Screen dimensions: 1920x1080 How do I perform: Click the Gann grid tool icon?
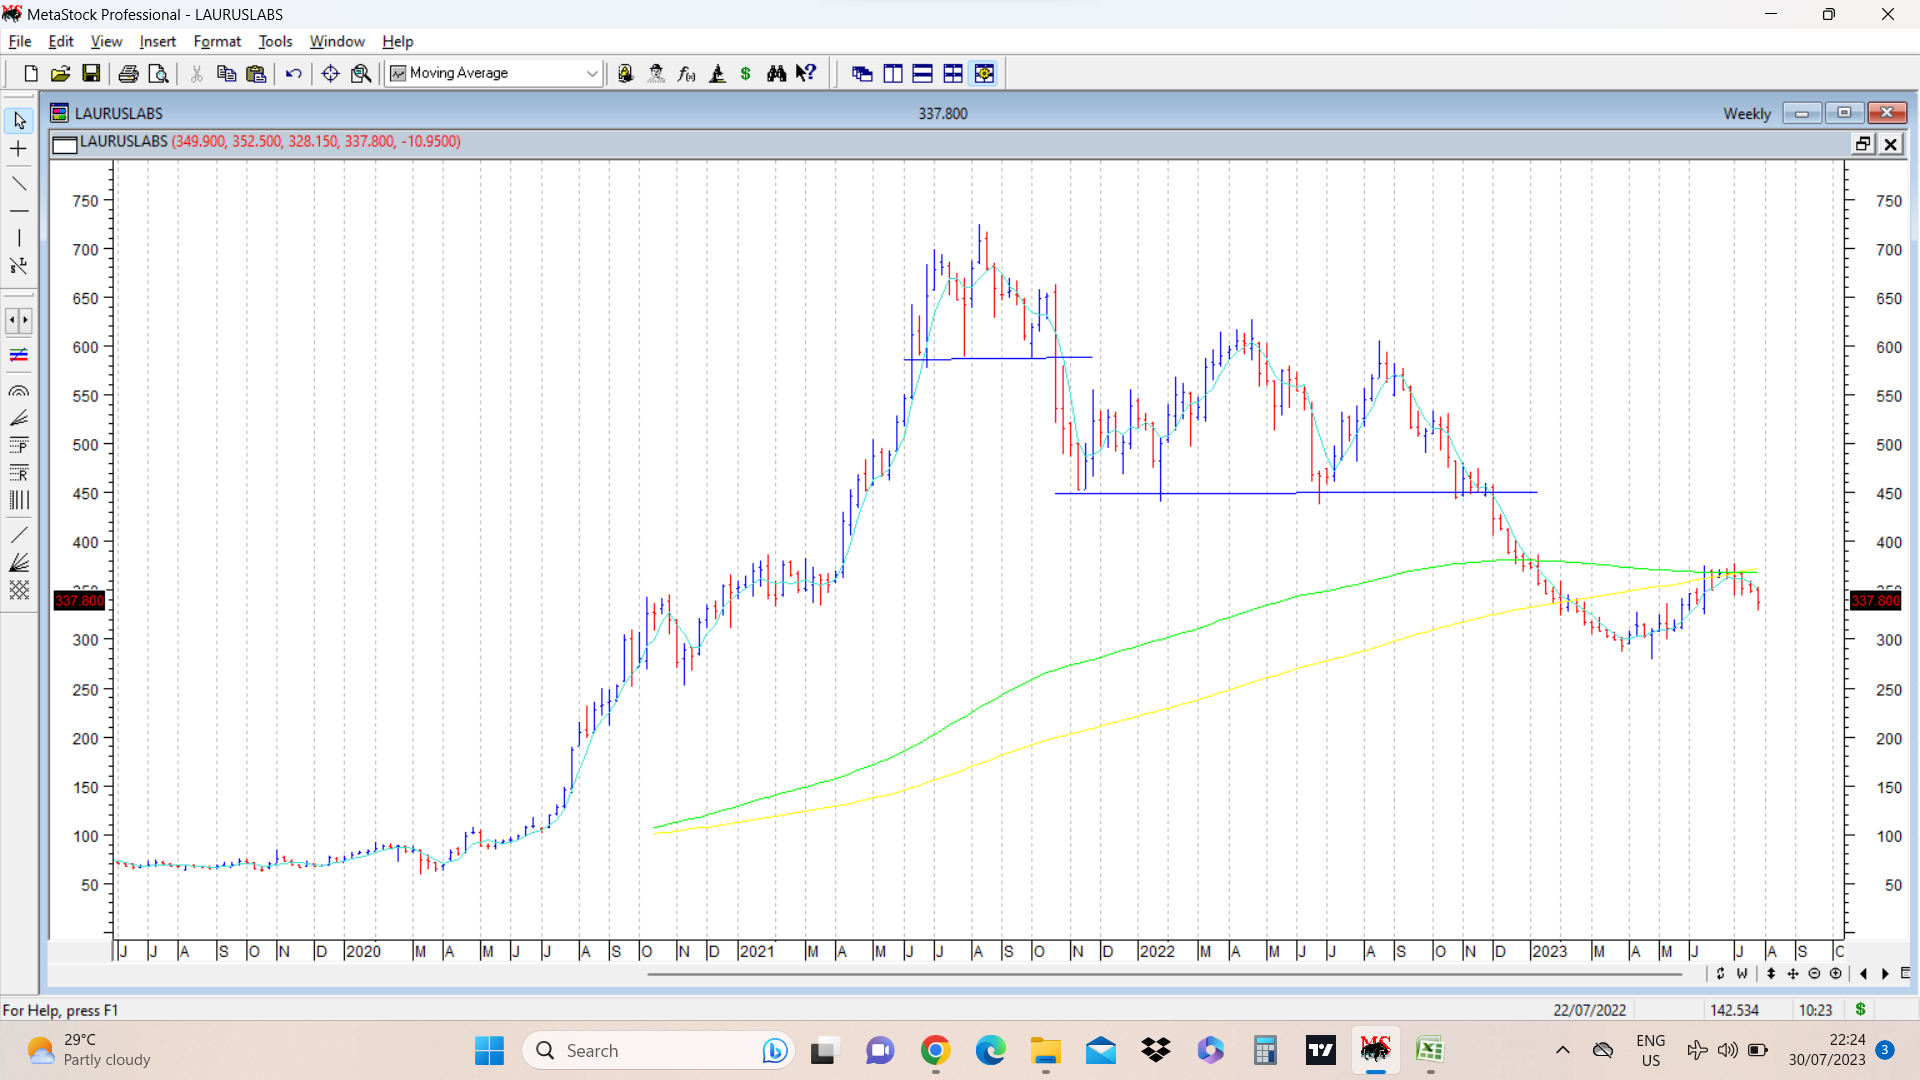click(19, 590)
